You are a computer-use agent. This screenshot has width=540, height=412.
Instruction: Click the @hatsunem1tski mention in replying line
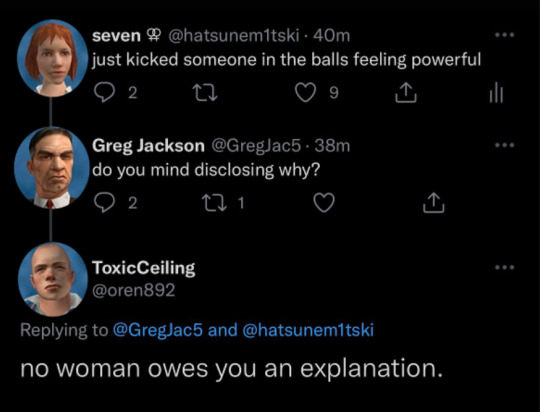(308, 330)
